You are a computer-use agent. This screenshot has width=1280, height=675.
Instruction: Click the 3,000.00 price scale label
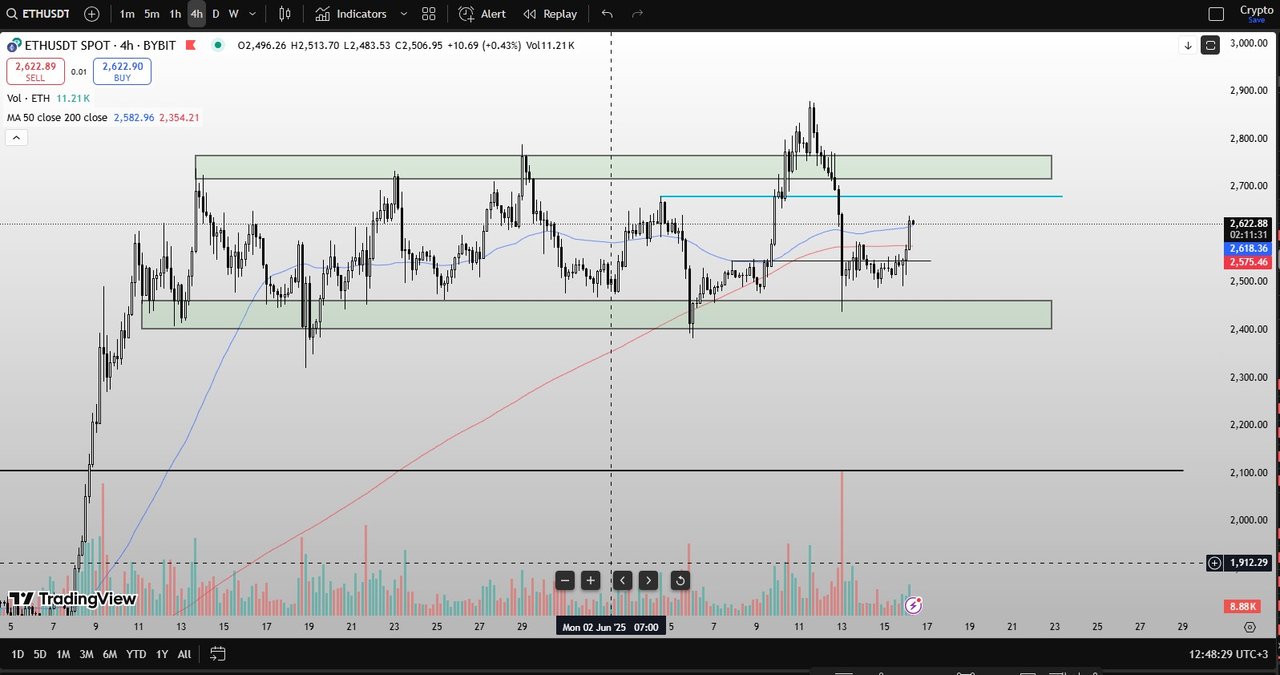point(1249,43)
